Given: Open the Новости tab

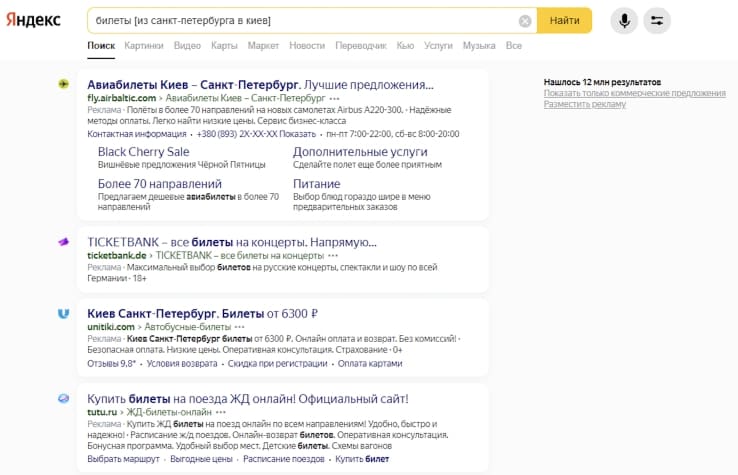Looking at the screenshot, I should point(307,46).
